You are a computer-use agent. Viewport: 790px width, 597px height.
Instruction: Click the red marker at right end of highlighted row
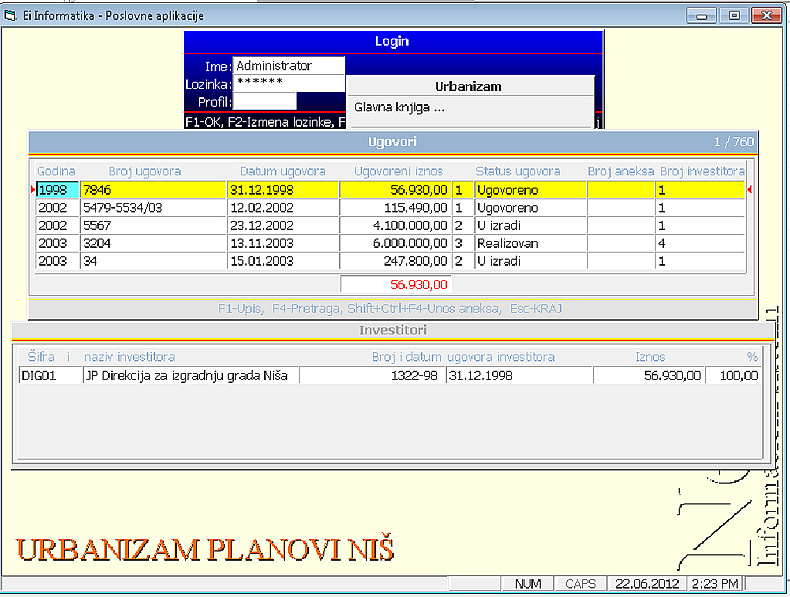click(x=750, y=189)
